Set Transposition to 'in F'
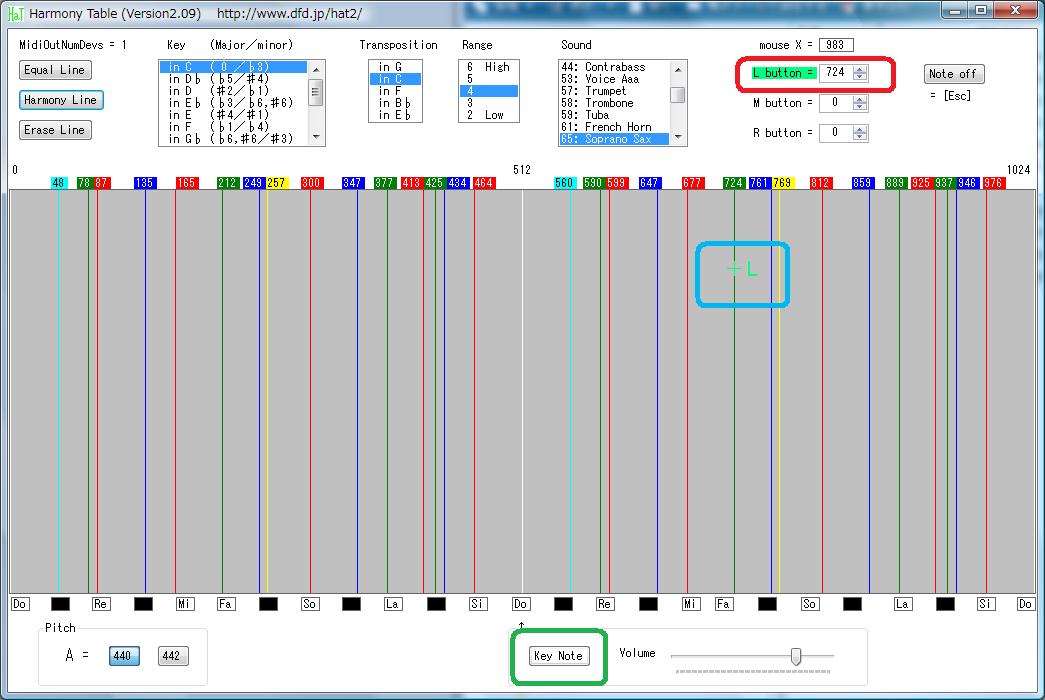Screen dimensions: 1045x700 click(x=395, y=91)
